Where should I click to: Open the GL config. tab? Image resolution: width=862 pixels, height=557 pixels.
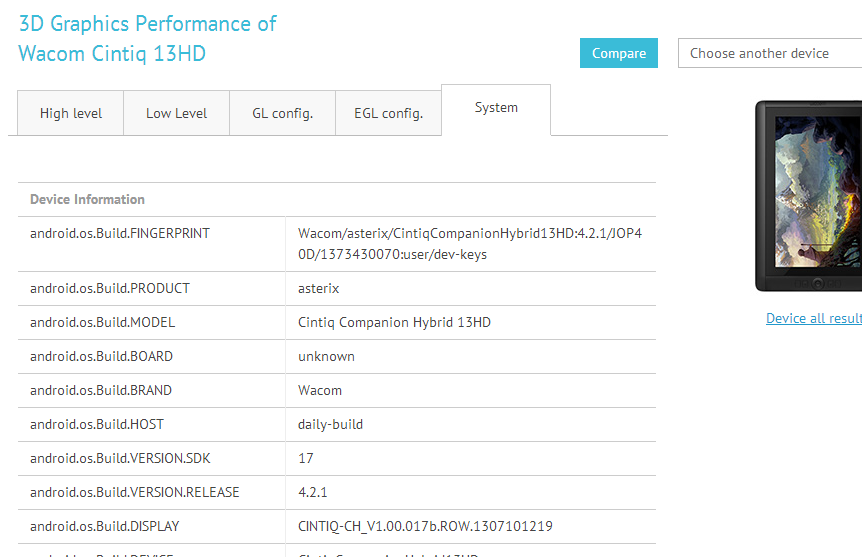(x=283, y=113)
